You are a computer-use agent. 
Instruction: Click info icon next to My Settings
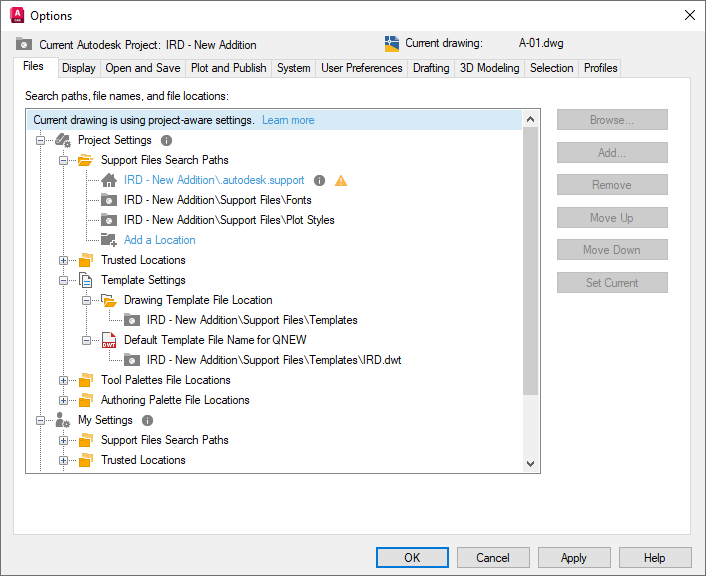(147, 420)
